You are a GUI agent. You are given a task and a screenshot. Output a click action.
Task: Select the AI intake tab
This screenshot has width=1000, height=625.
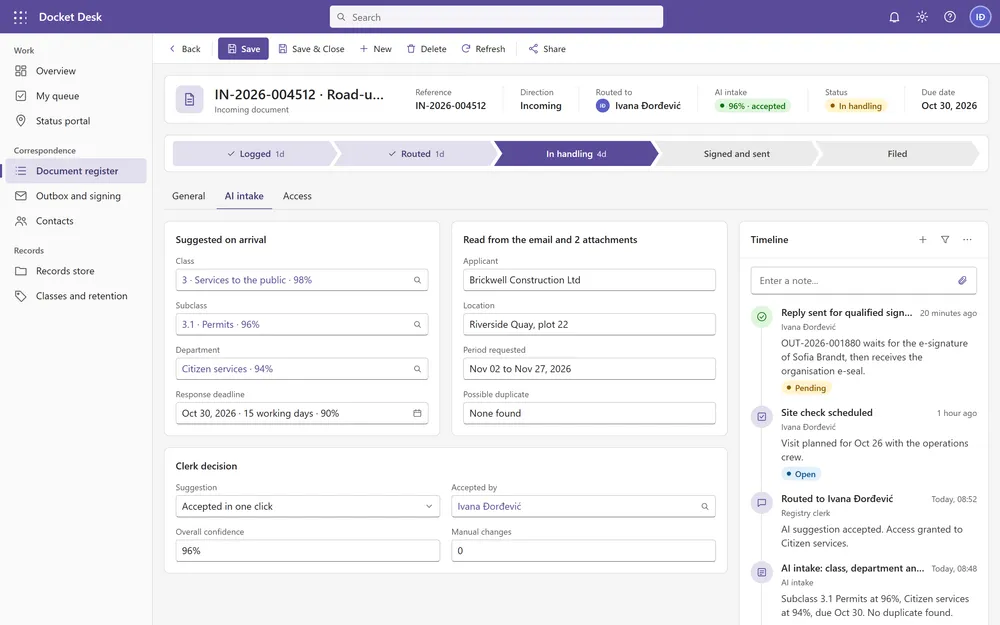click(244, 196)
